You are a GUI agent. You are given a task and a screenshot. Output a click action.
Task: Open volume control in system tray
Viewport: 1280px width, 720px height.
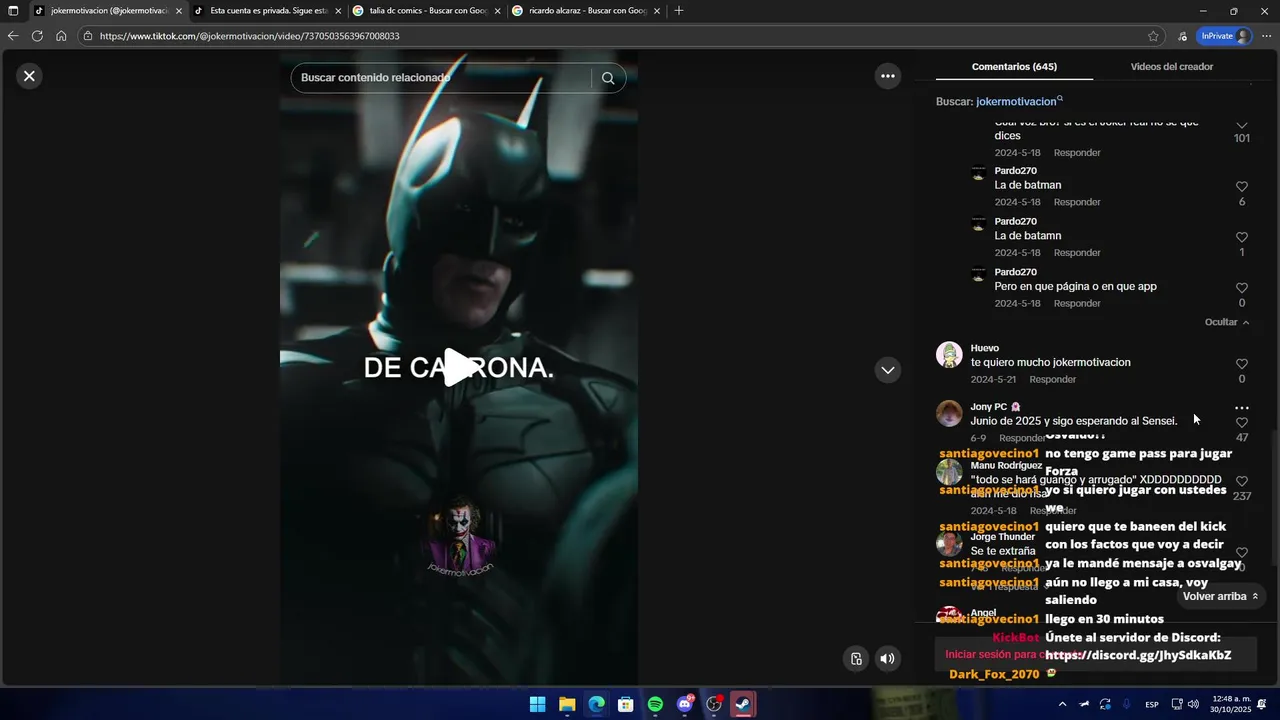[x=1193, y=704]
